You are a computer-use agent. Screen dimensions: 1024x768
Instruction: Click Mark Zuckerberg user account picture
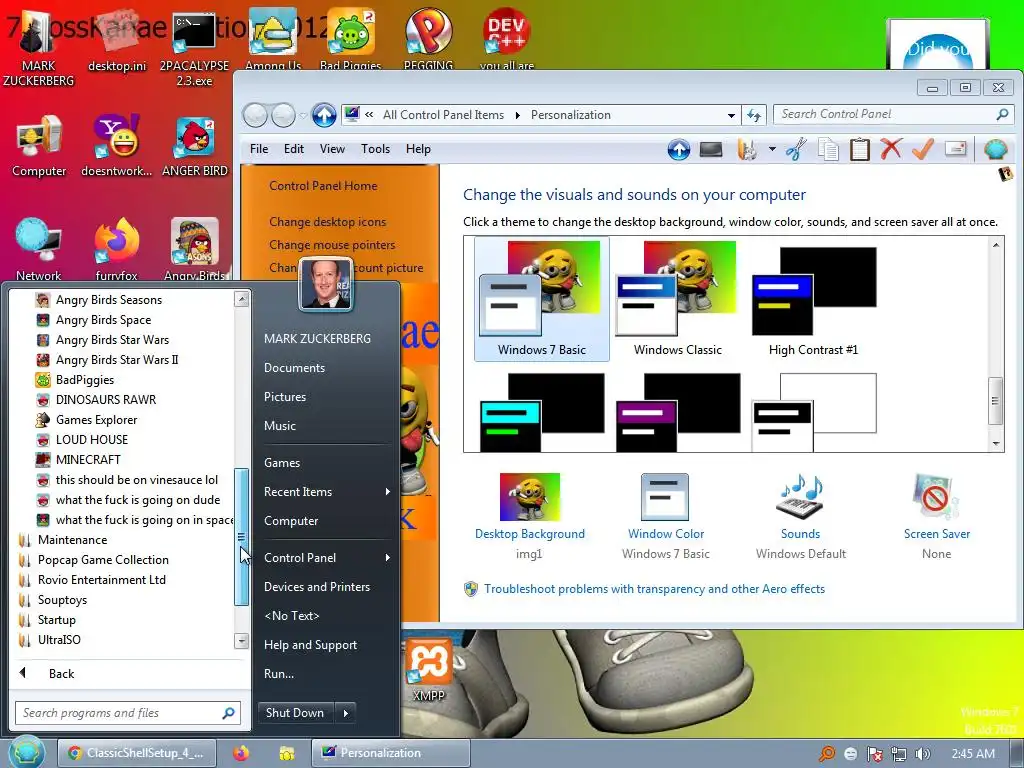point(325,283)
